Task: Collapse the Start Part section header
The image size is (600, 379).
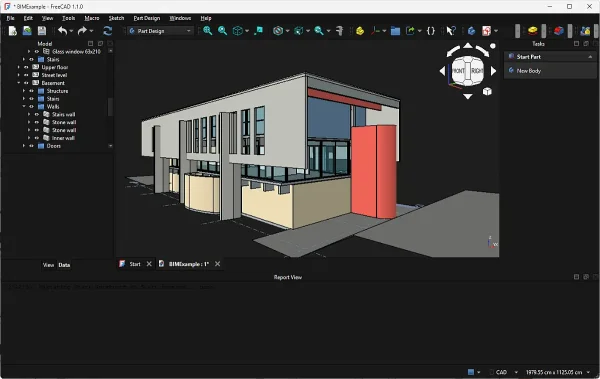Action: coord(551,57)
